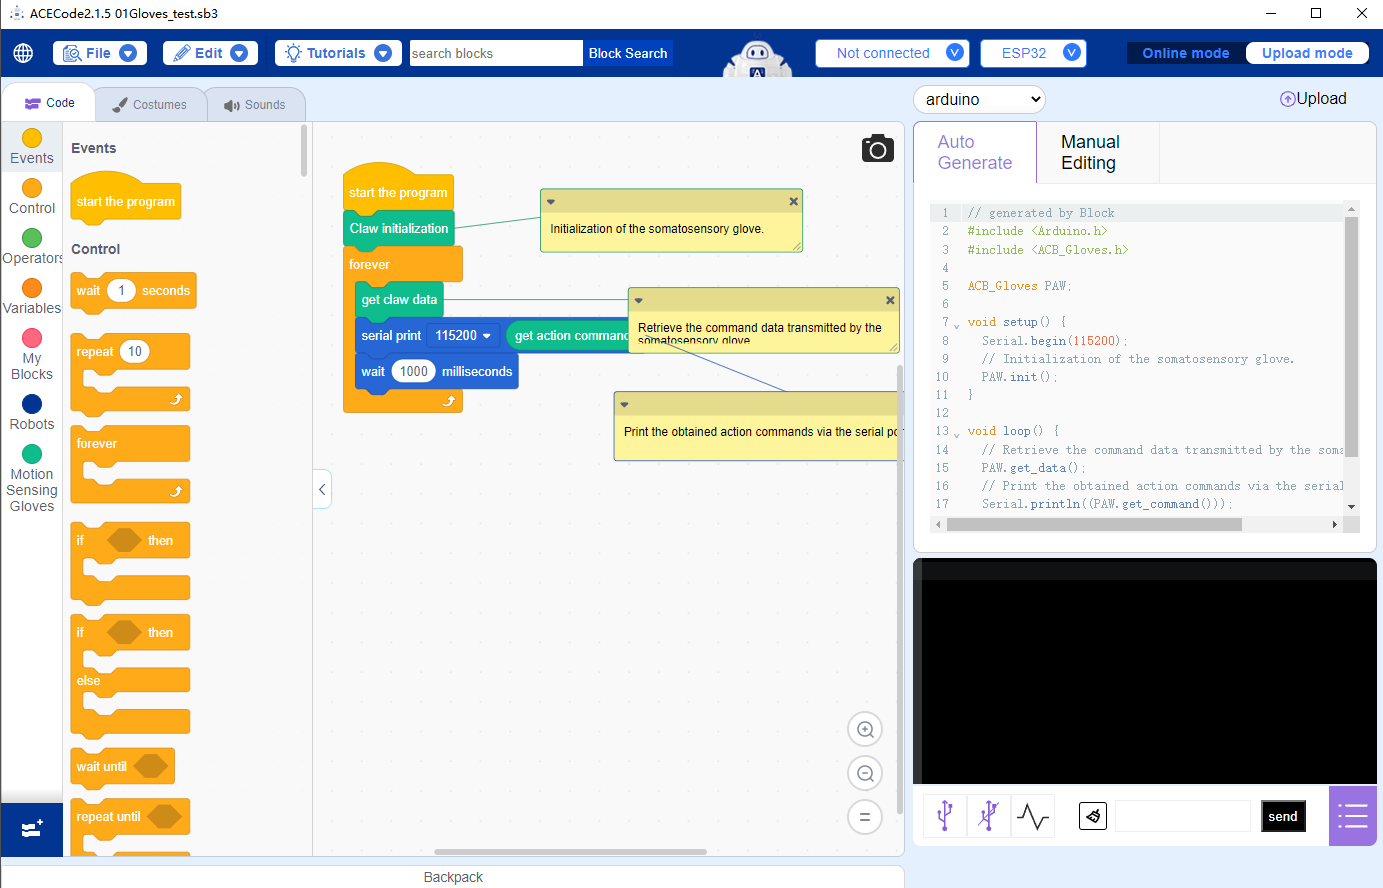Click the search blocks input field
Viewport: 1383px width, 888px height.
pyautogui.click(x=495, y=52)
